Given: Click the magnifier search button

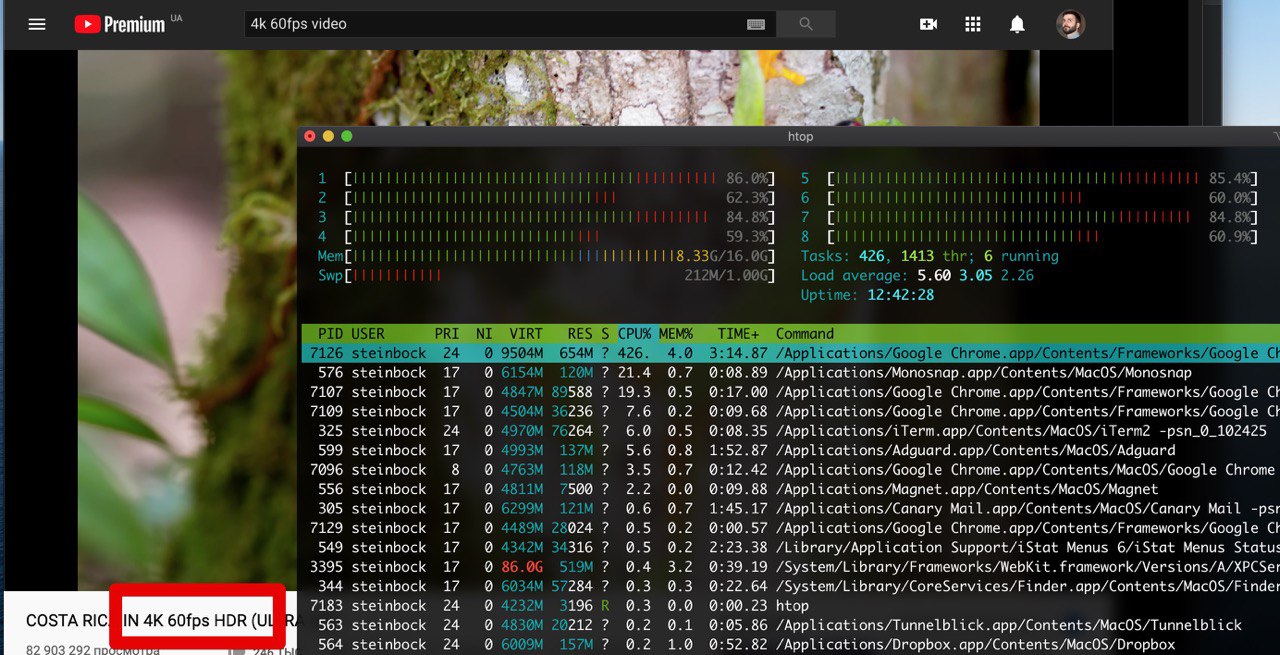Looking at the screenshot, I should pyautogui.click(x=806, y=24).
